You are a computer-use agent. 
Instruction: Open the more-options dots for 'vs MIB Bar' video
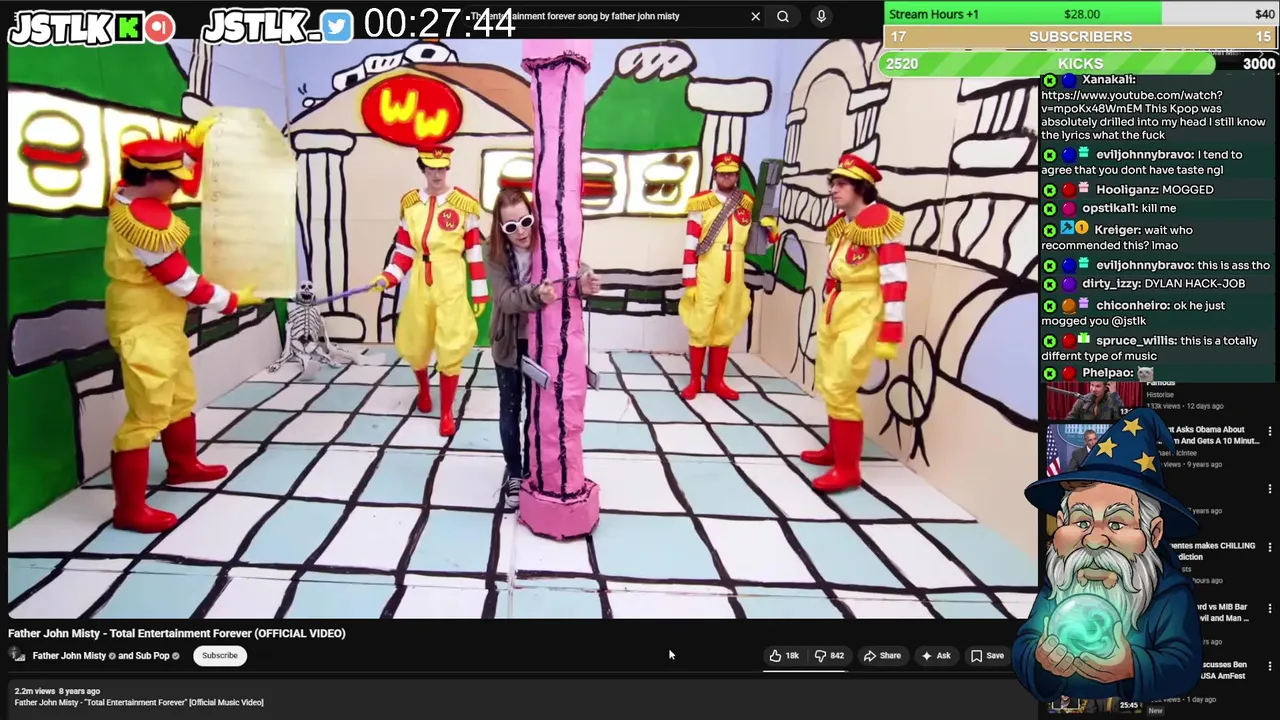[x=1270, y=608]
